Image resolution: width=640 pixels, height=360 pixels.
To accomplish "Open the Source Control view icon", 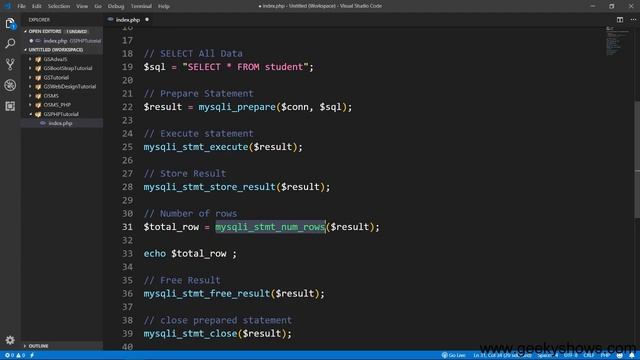I will click(x=10, y=64).
